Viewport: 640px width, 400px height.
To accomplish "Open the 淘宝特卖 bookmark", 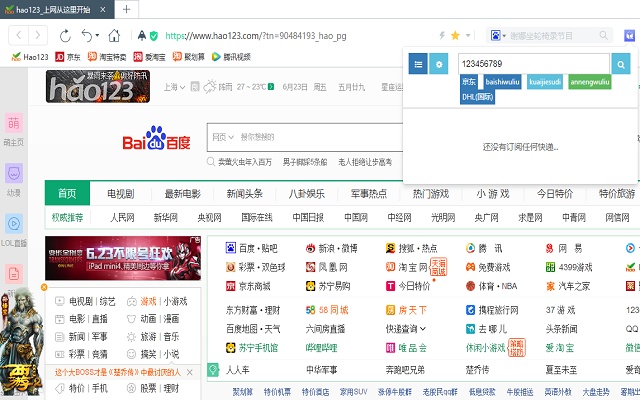I will point(107,57).
